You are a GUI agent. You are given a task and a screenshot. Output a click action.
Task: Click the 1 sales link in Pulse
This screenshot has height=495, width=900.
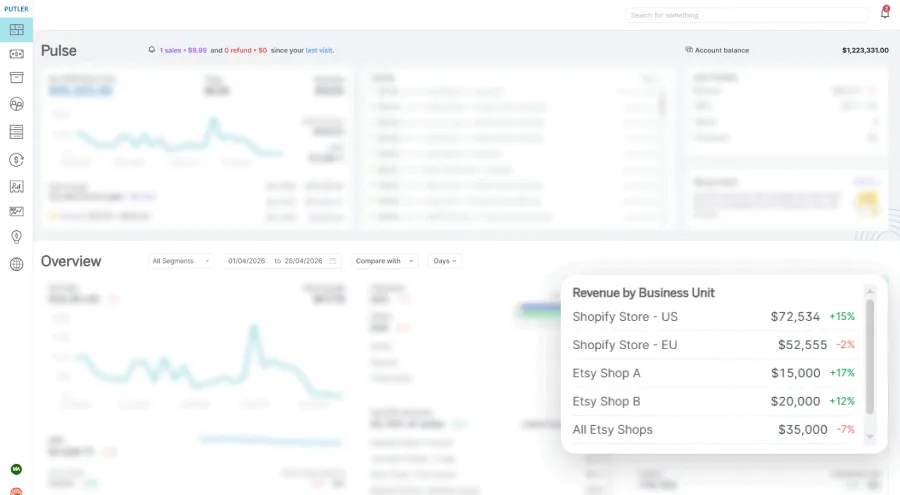tap(170, 51)
